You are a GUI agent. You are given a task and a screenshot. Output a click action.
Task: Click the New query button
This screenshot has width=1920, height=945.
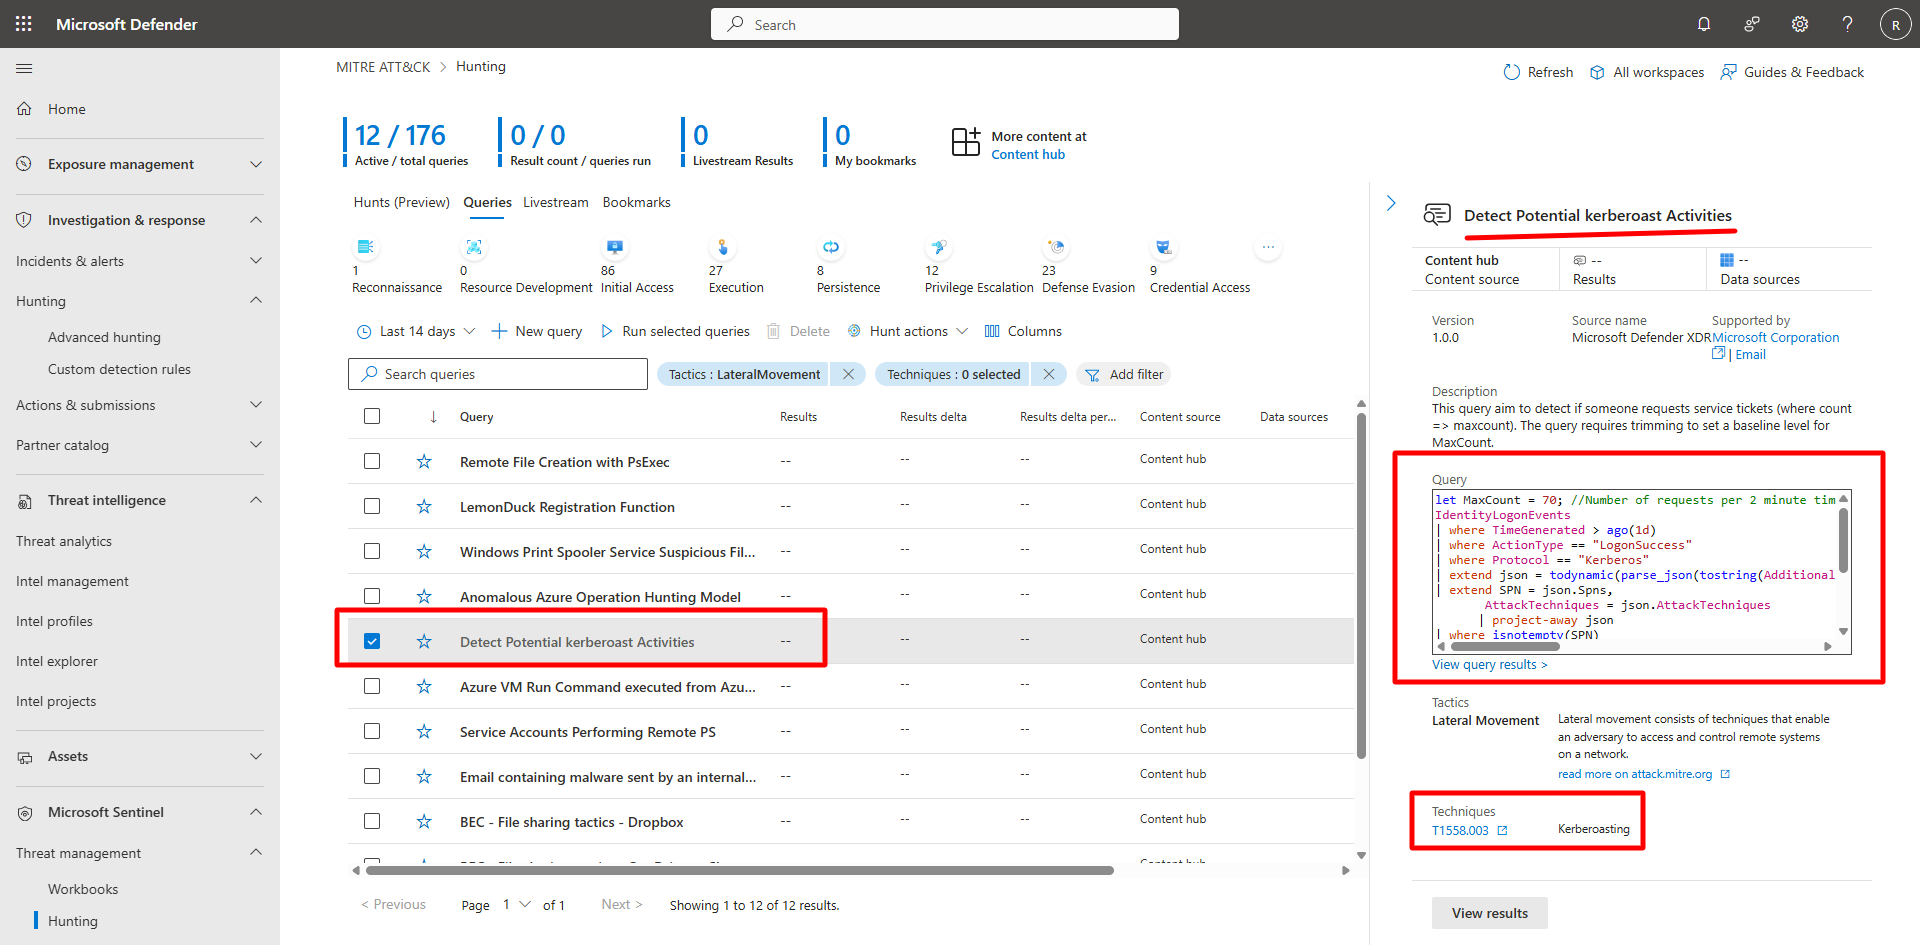coord(537,331)
